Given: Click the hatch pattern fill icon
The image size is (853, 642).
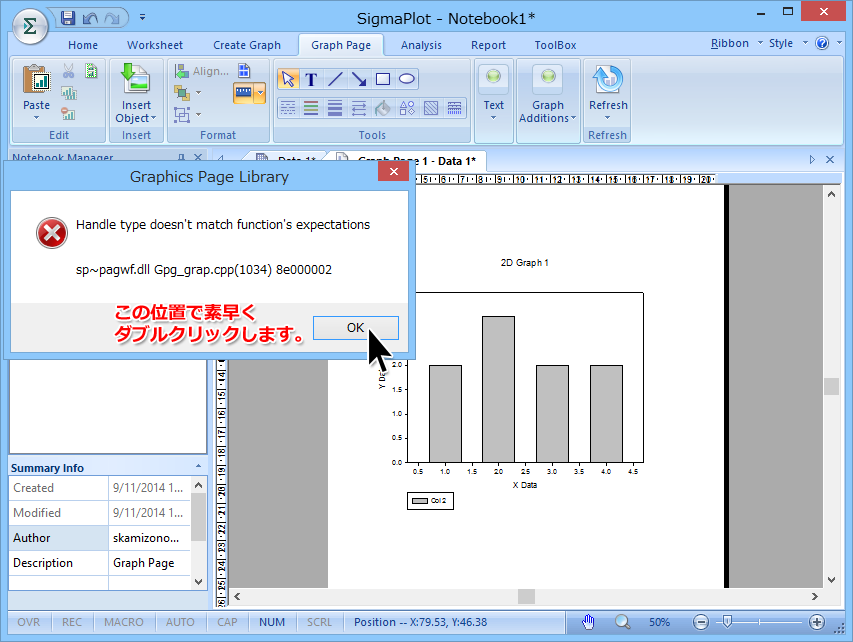Looking at the screenshot, I should [431, 108].
